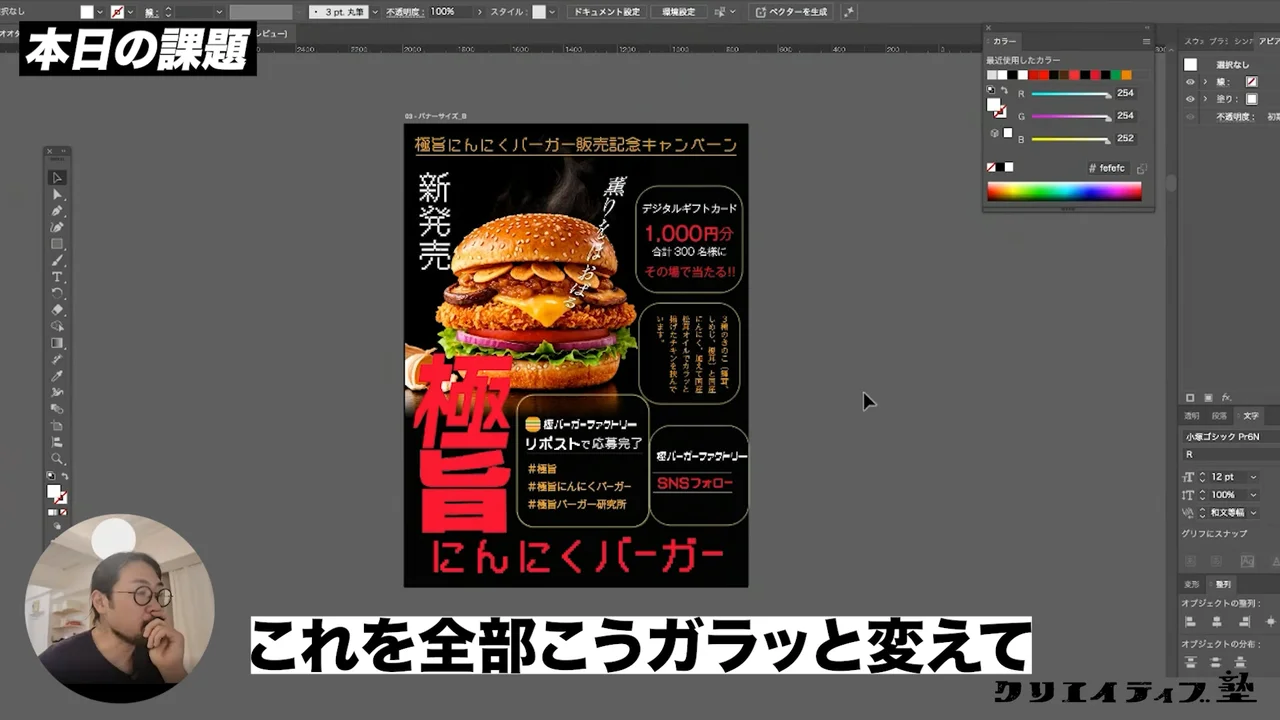Open the 3 pt. 丸筆 brush dropdown
Viewport: 1280px width, 720px height.
(x=375, y=12)
